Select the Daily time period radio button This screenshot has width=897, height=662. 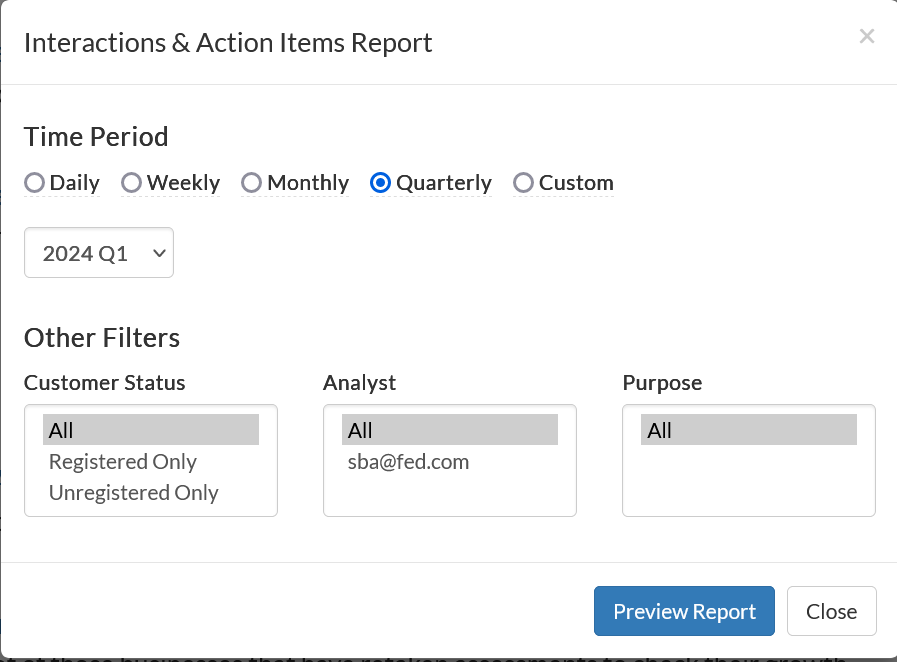pyautogui.click(x=35, y=183)
